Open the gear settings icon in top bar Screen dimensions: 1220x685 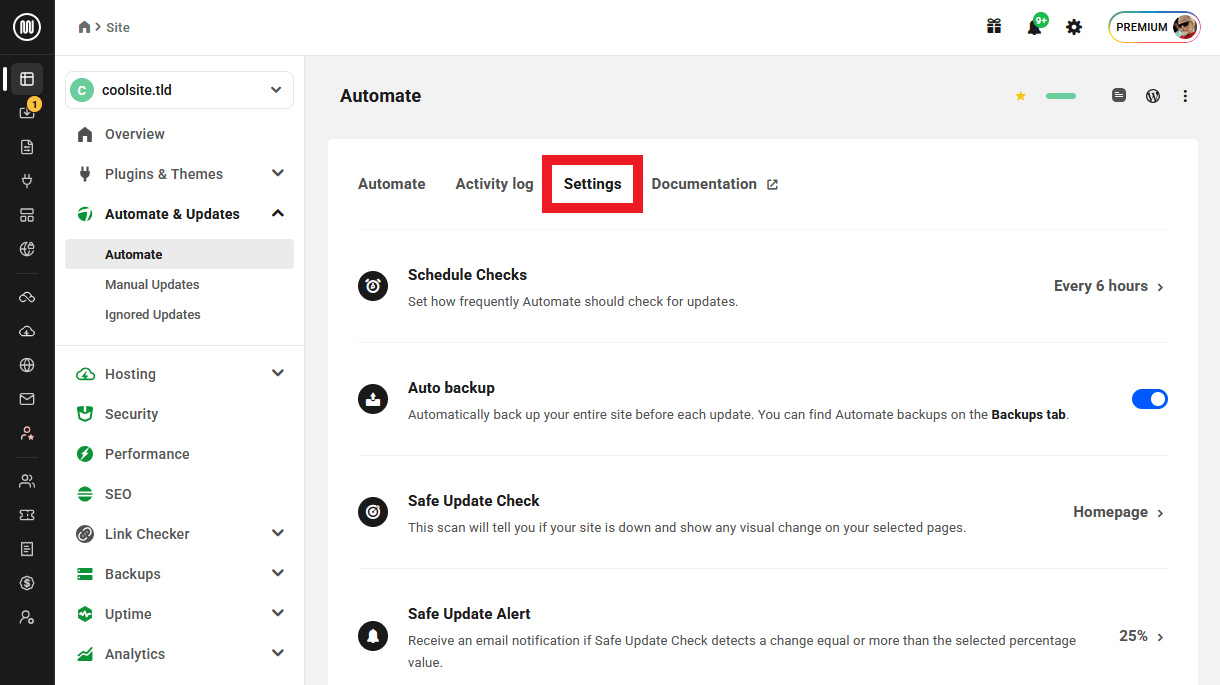(x=1074, y=27)
